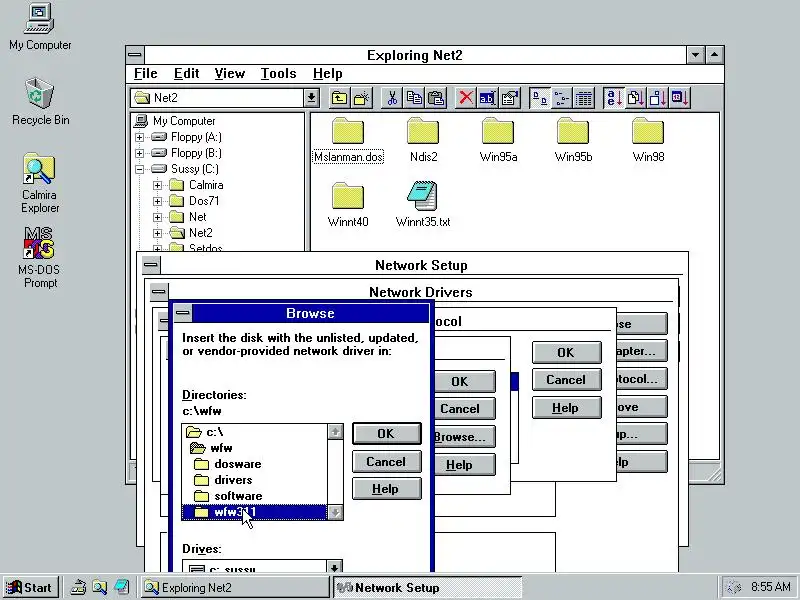Screen dimensions: 800x600
Task: Switch to details table view
Action: (584, 97)
